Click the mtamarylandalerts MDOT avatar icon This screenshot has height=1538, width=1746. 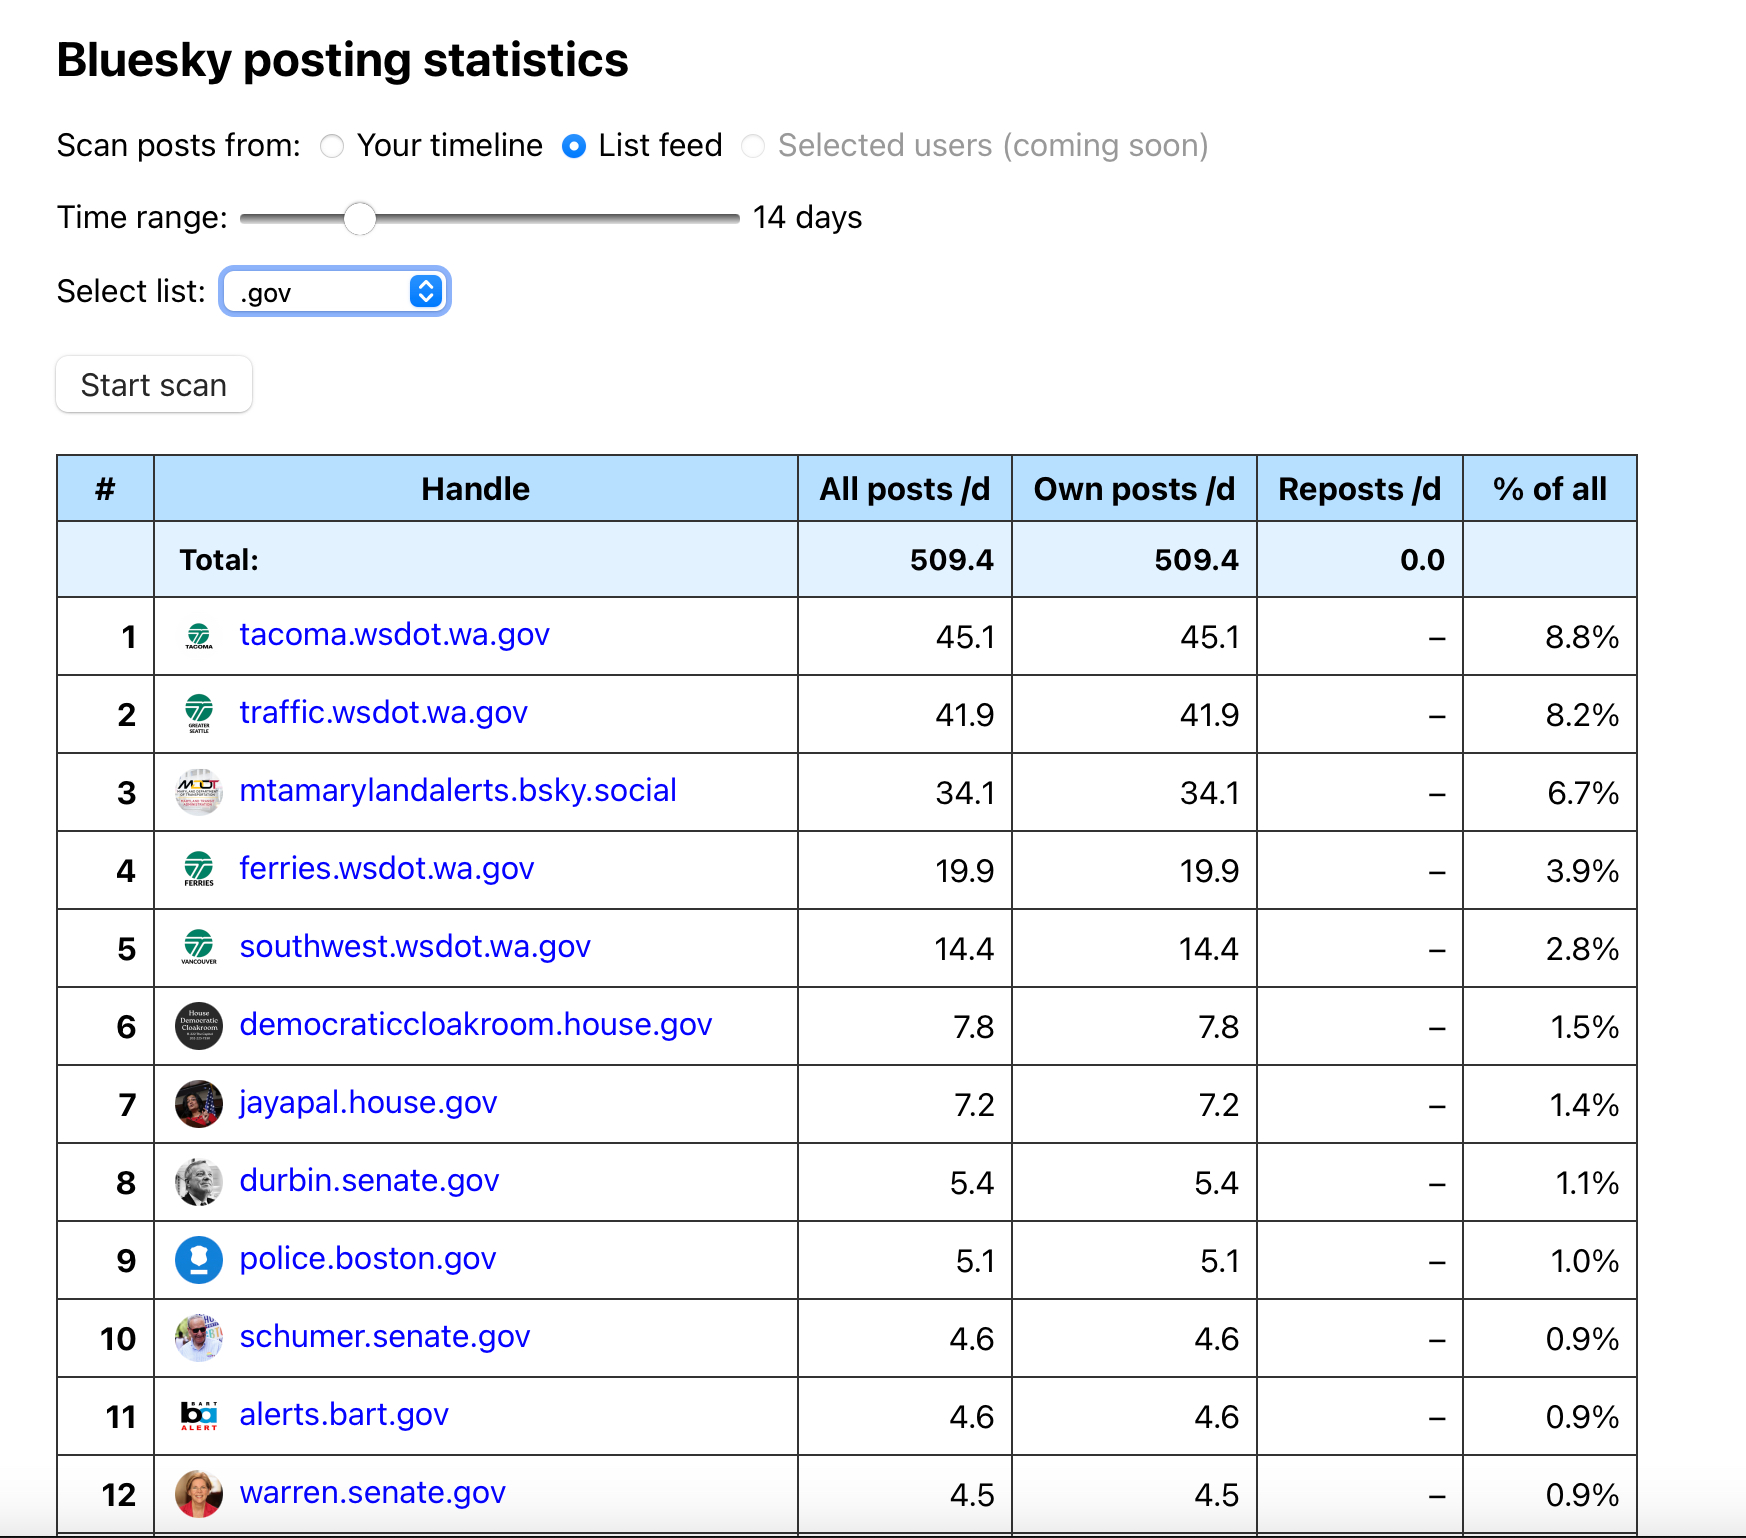[199, 792]
